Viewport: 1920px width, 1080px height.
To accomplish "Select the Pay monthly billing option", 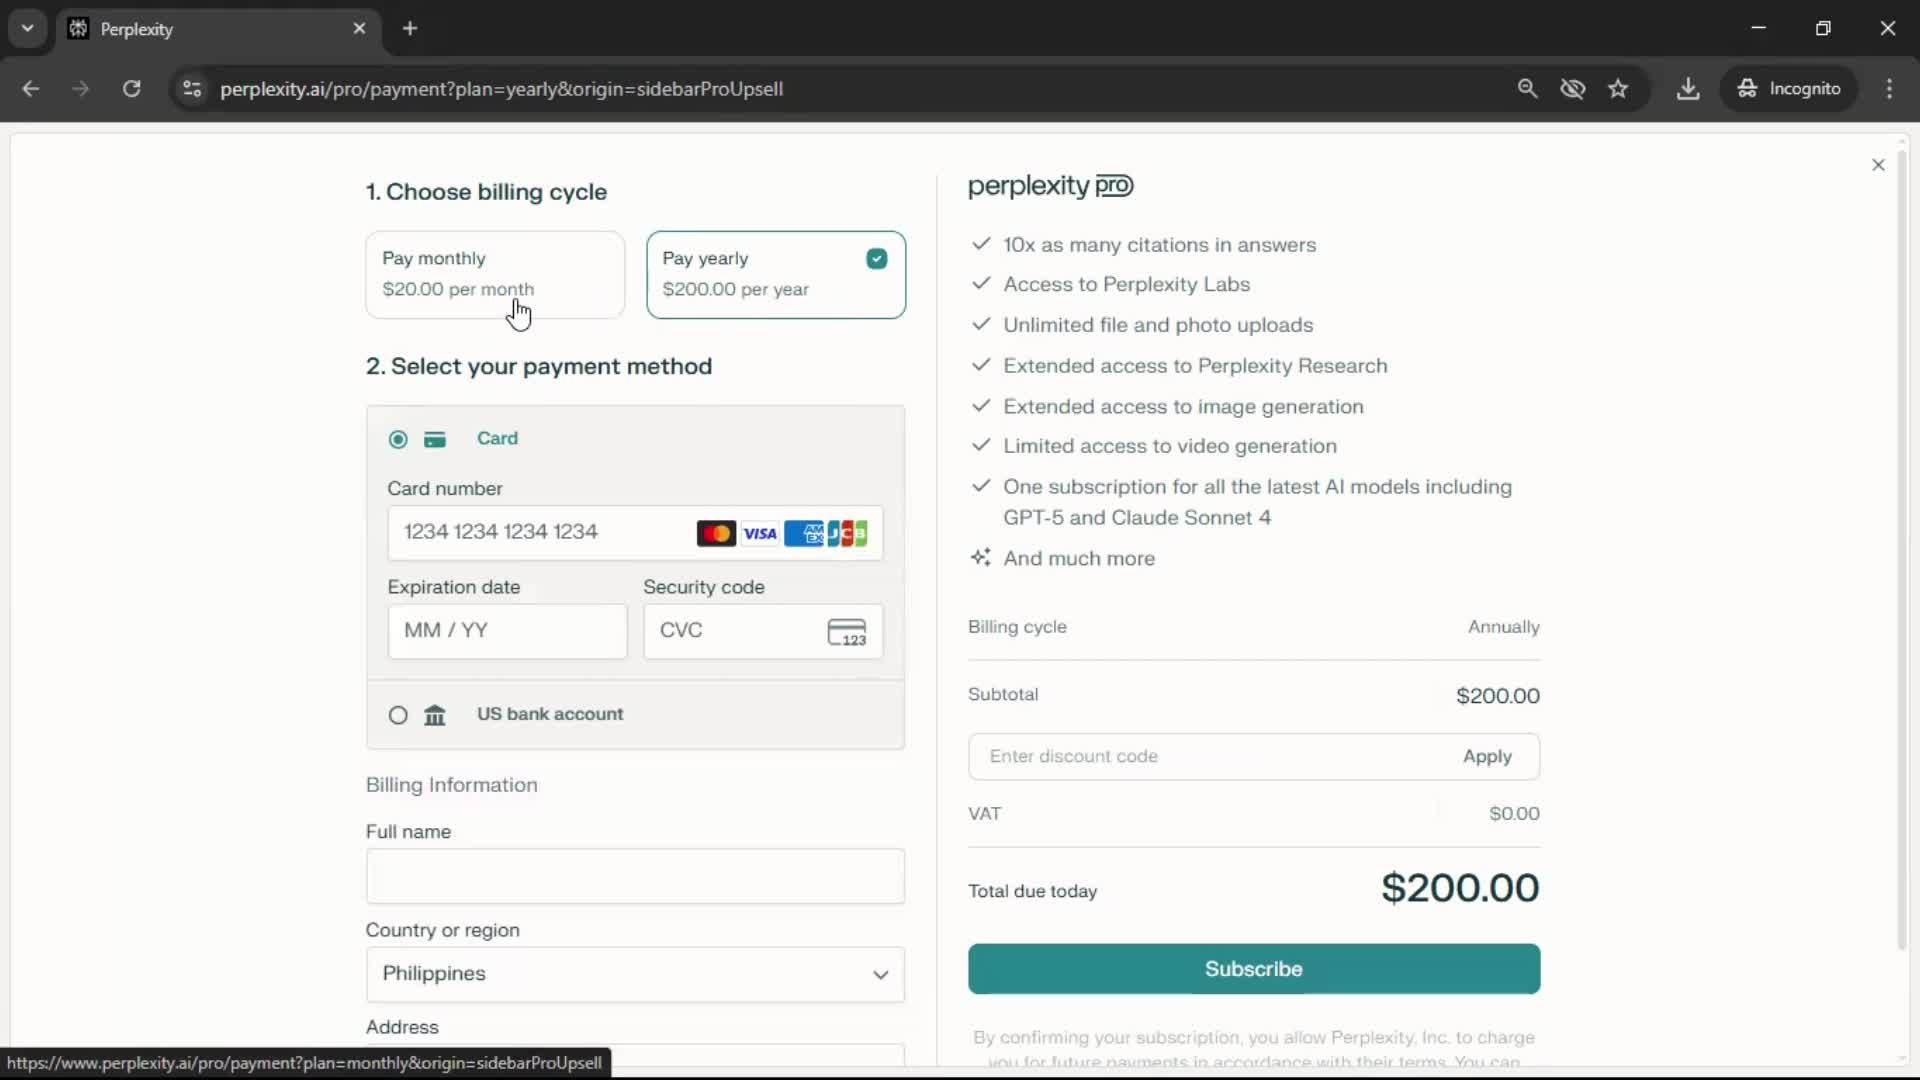I will click(x=495, y=274).
